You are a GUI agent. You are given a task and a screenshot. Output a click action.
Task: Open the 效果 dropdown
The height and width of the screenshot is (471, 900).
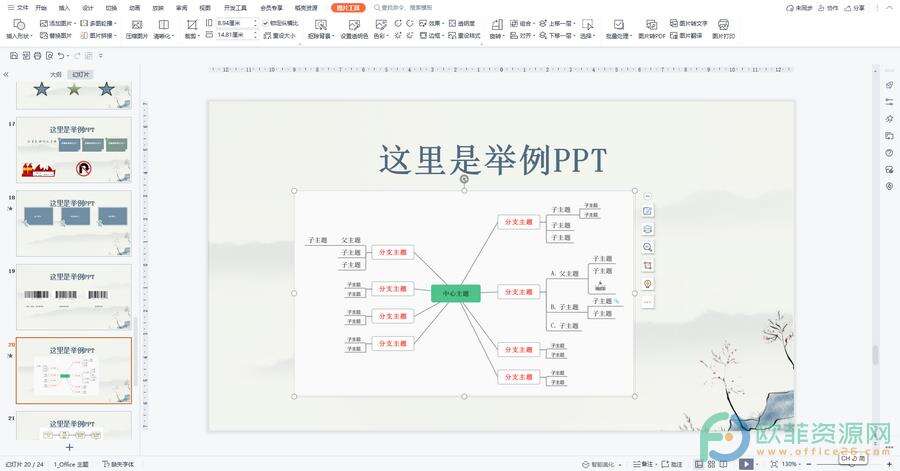tap(432, 24)
